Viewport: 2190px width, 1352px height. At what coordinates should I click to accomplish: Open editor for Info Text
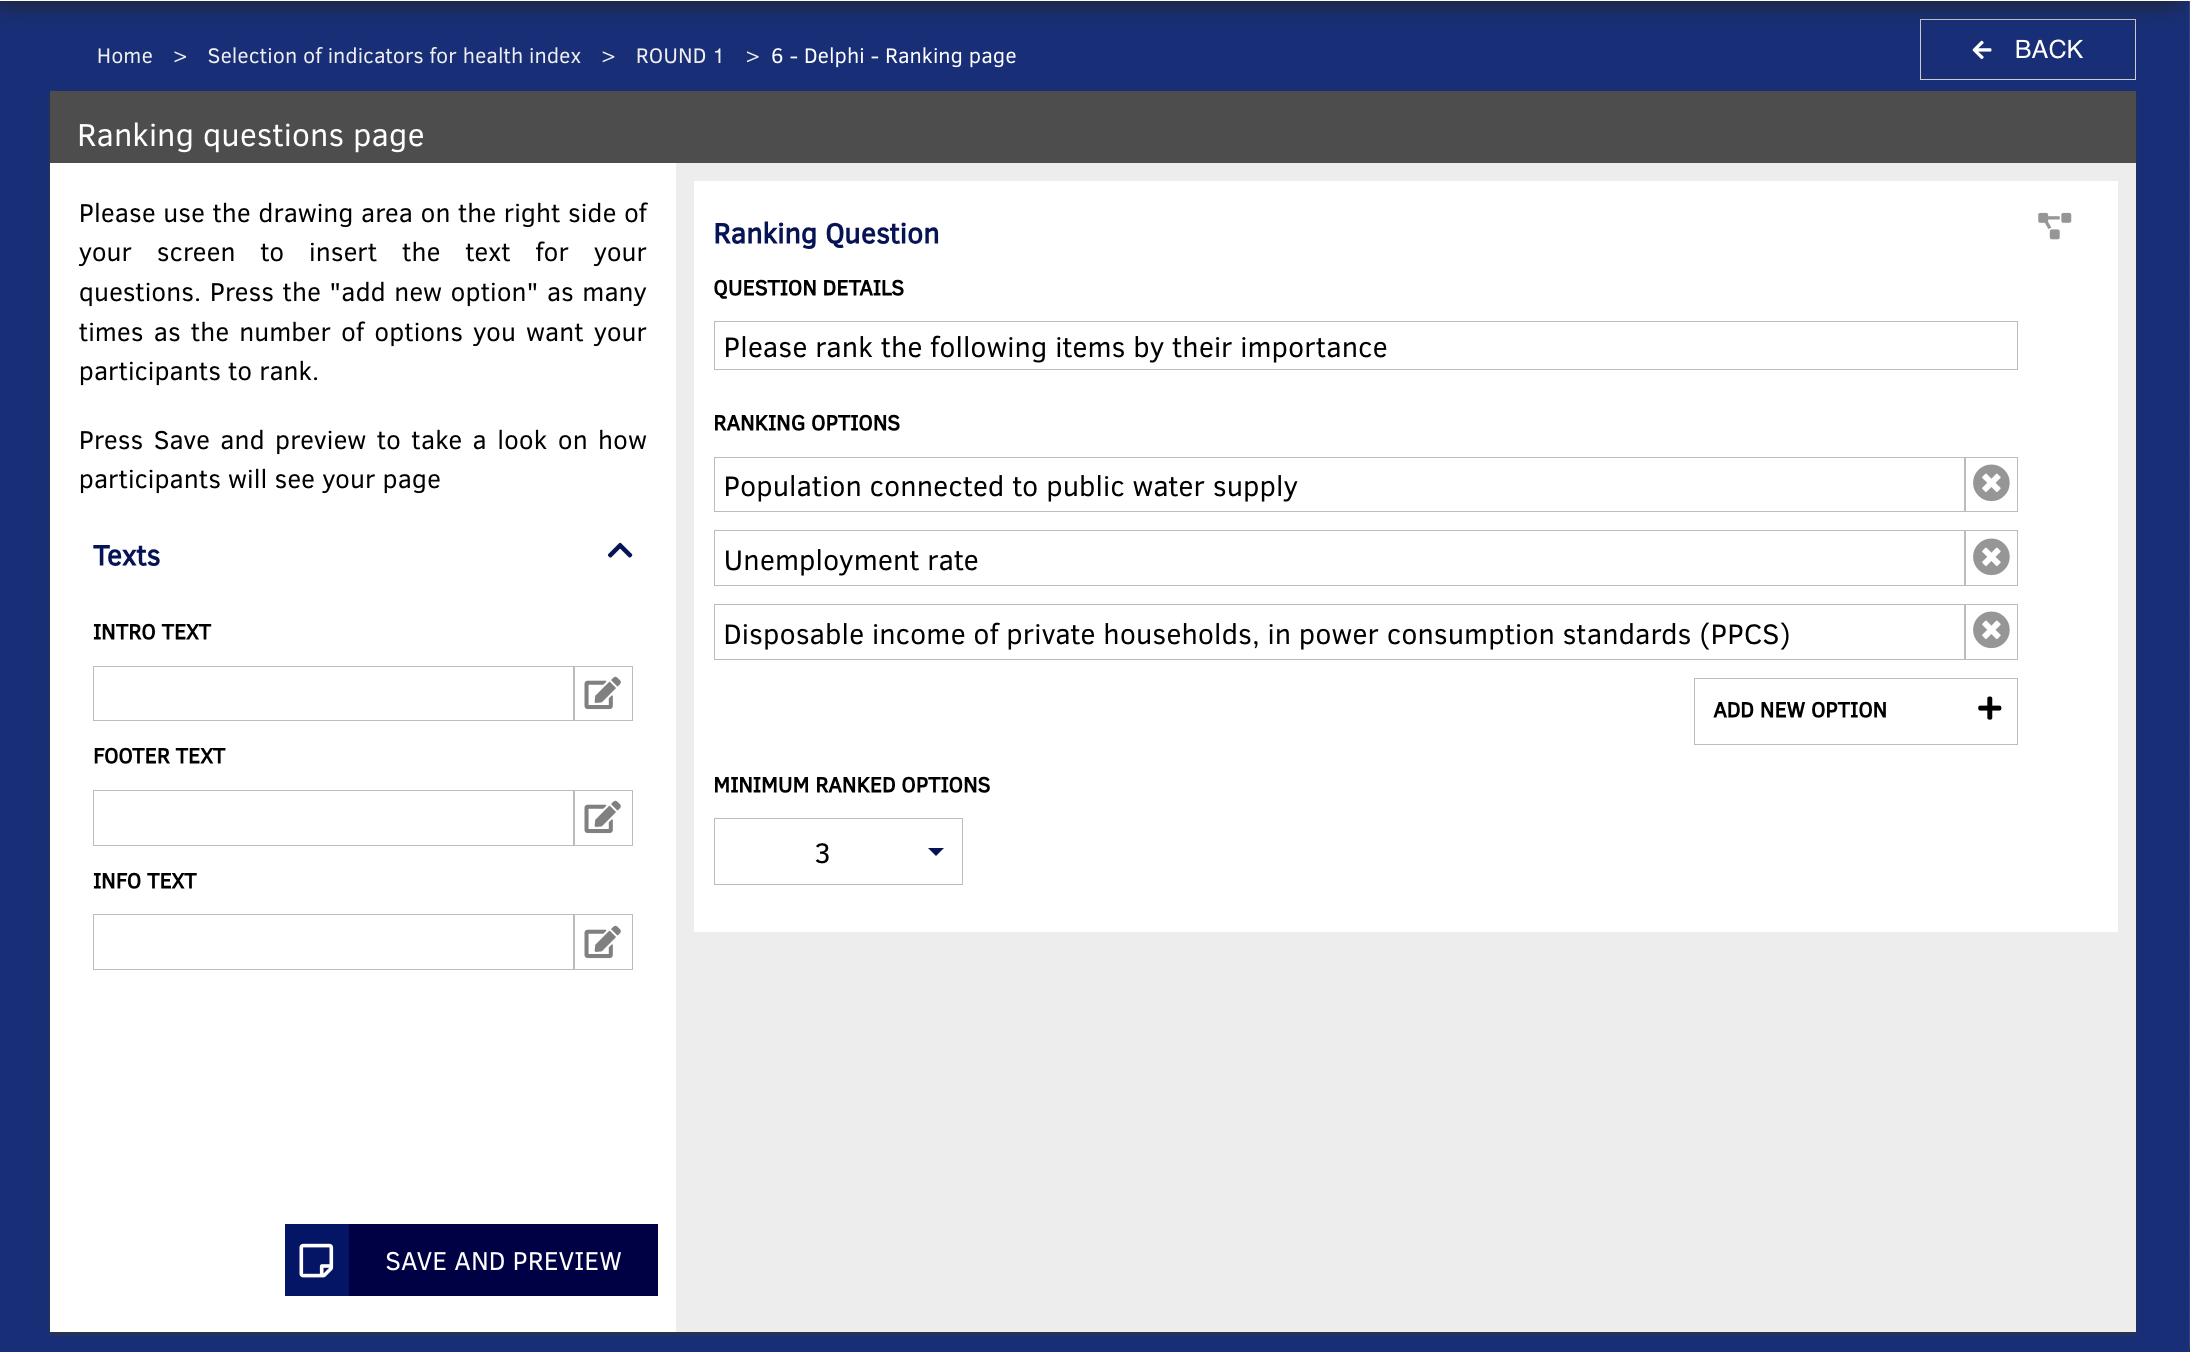603,942
